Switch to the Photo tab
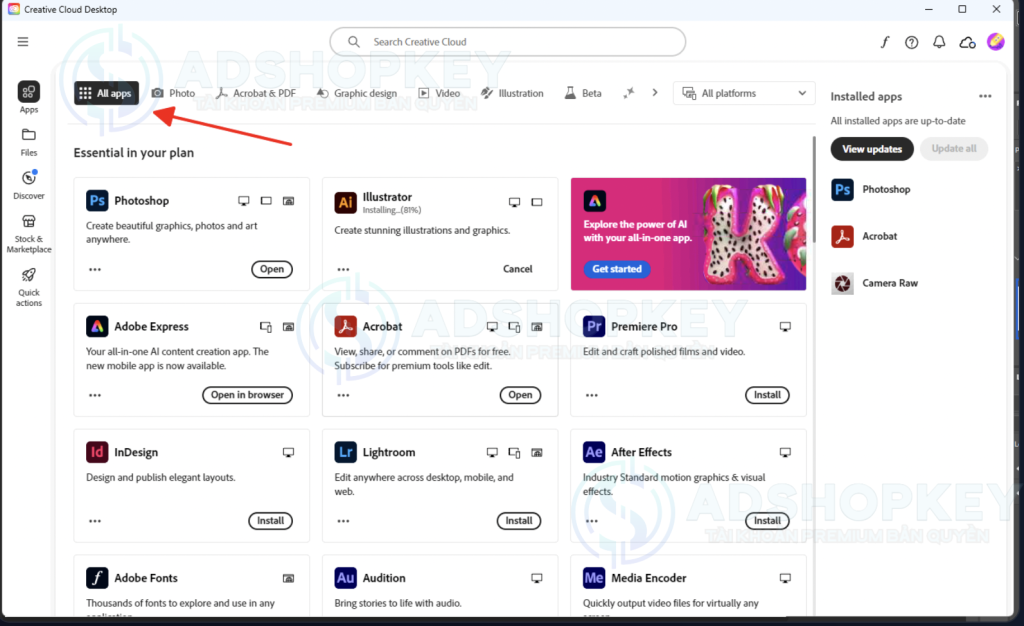This screenshot has height=626, width=1024. (x=174, y=93)
